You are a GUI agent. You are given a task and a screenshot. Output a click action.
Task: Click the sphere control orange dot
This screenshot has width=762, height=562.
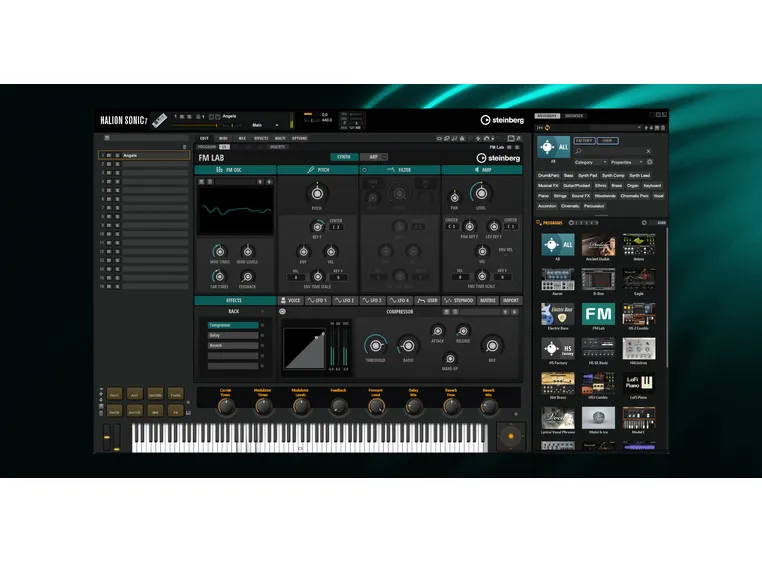tap(511, 436)
